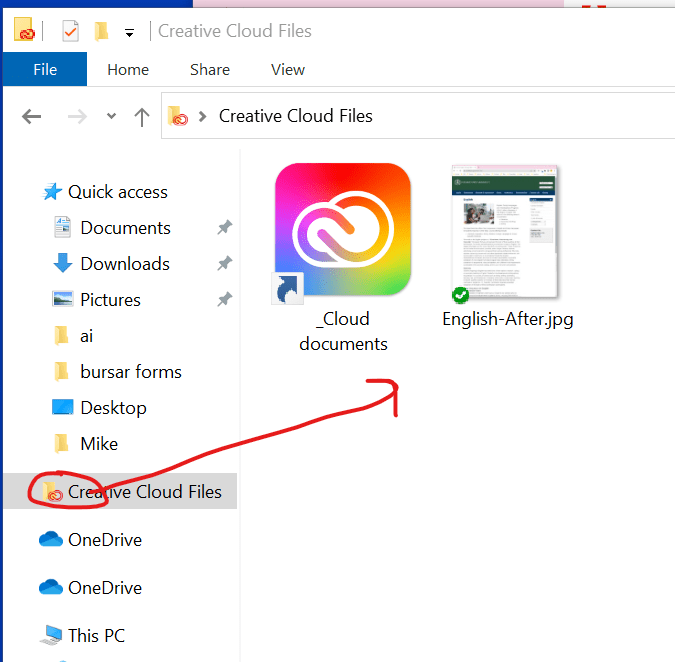Open the Mike folder in sidebar
The height and width of the screenshot is (662, 675).
click(99, 444)
